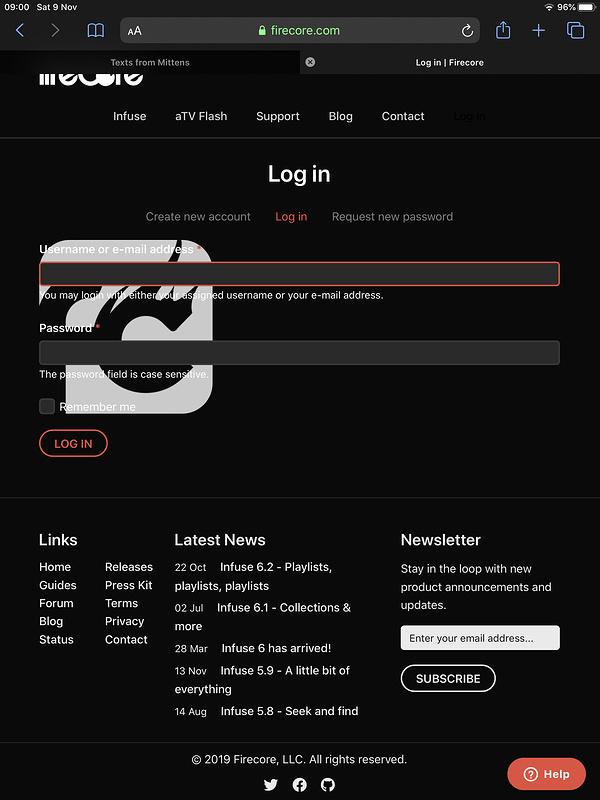Visit the Forum footer link

pyautogui.click(x=56, y=603)
